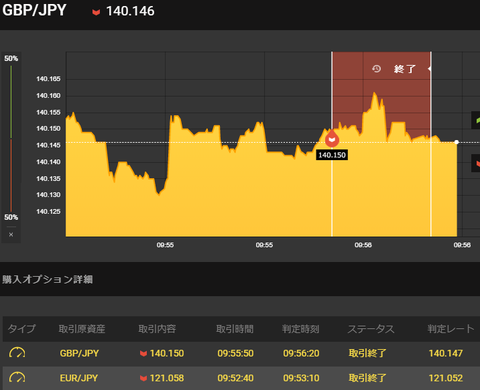Click the red down arrow beside table 140.150
480x390 pixels.
[x=144, y=354]
